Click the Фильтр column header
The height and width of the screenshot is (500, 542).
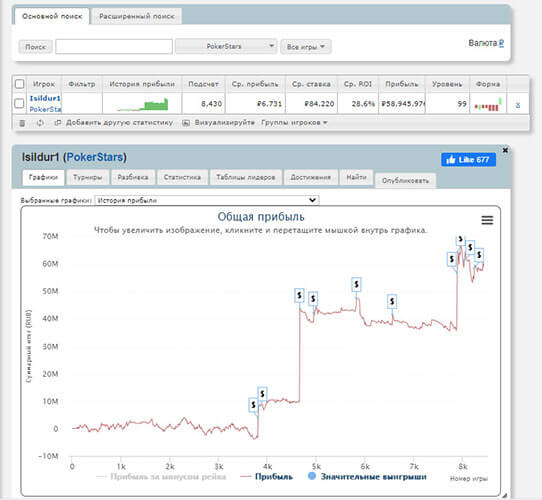(x=82, y=84)
